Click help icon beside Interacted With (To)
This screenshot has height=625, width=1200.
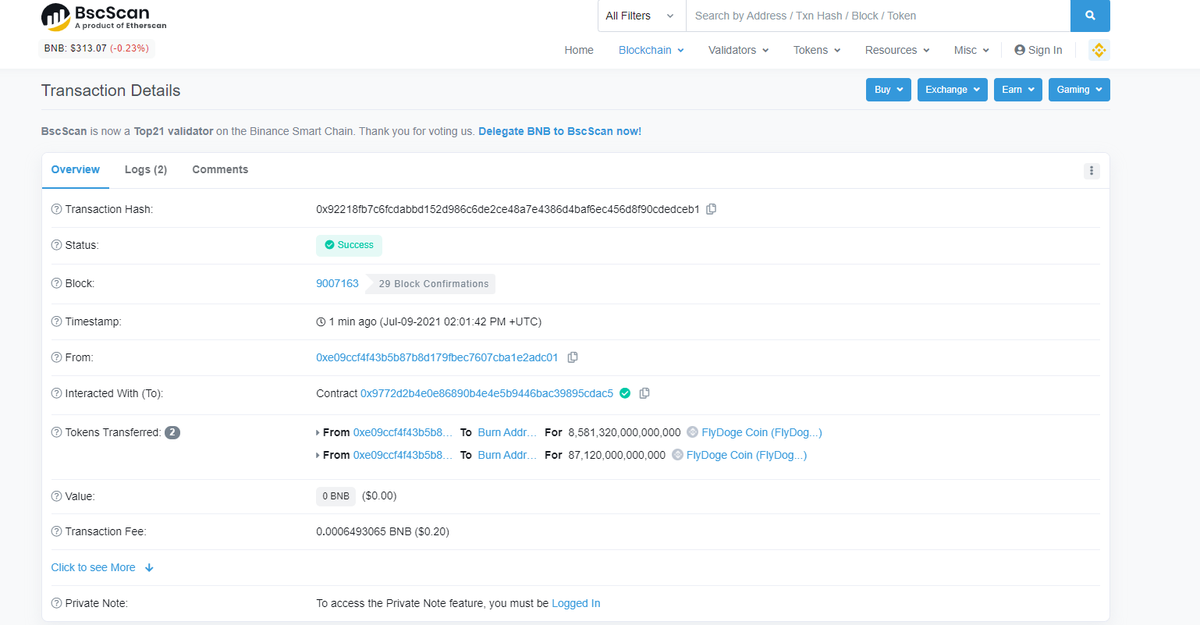[56, 394]
